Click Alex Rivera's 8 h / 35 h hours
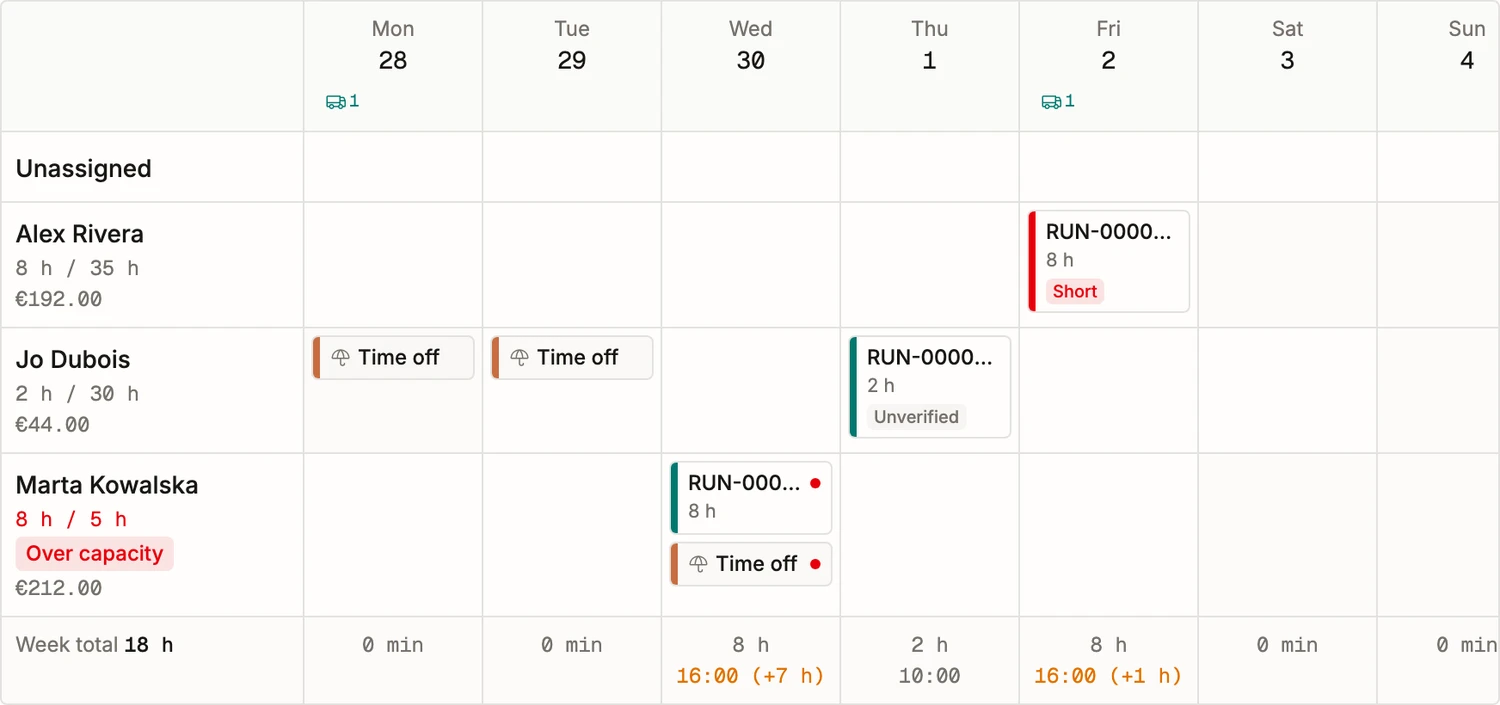Image resolution: width=1500 pixels, height=705 pixels. 77,268
